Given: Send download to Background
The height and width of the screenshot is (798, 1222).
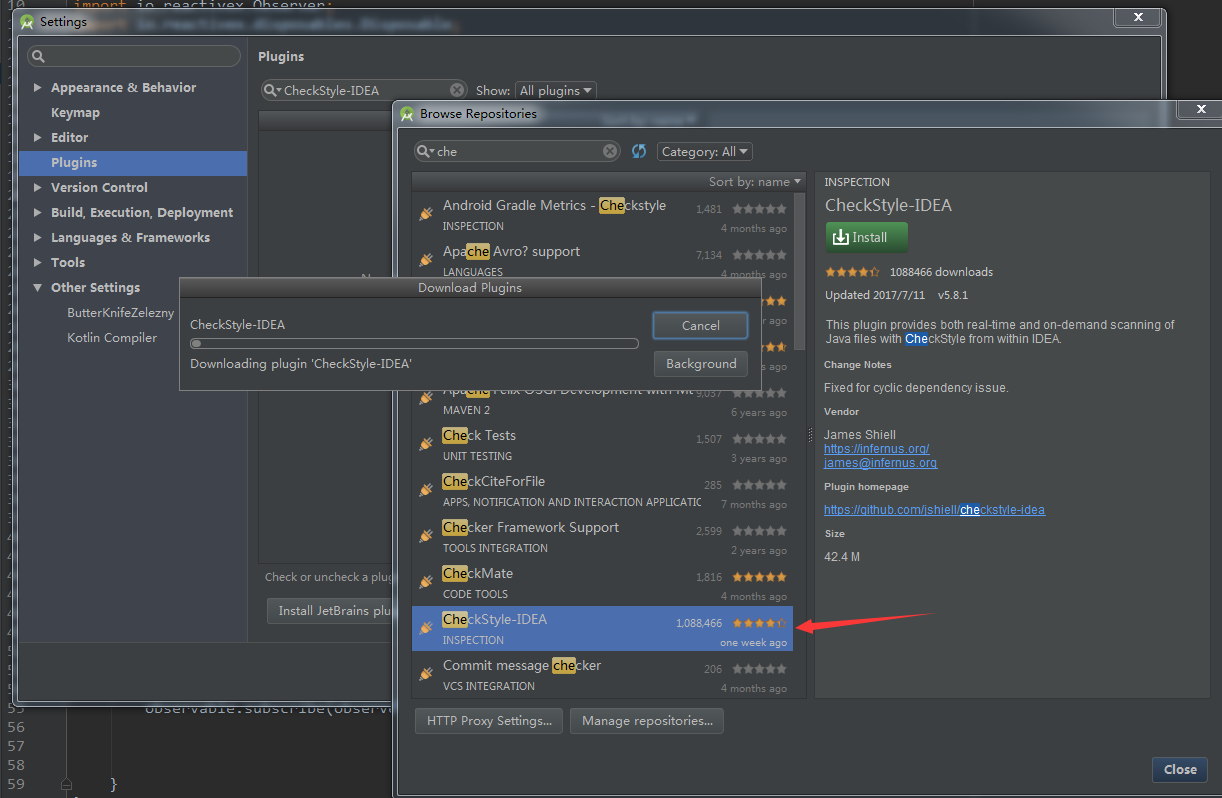Looking at the screenshot, I should (x=700, y=364).
